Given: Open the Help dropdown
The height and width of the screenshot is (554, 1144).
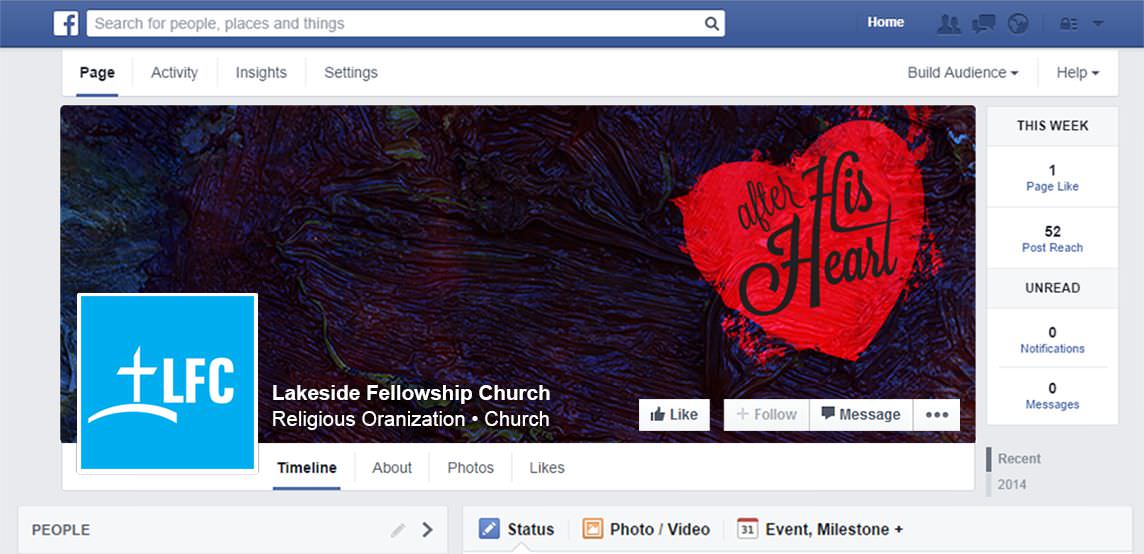Looking at the screenshot, I should (x=1078, y=72).
